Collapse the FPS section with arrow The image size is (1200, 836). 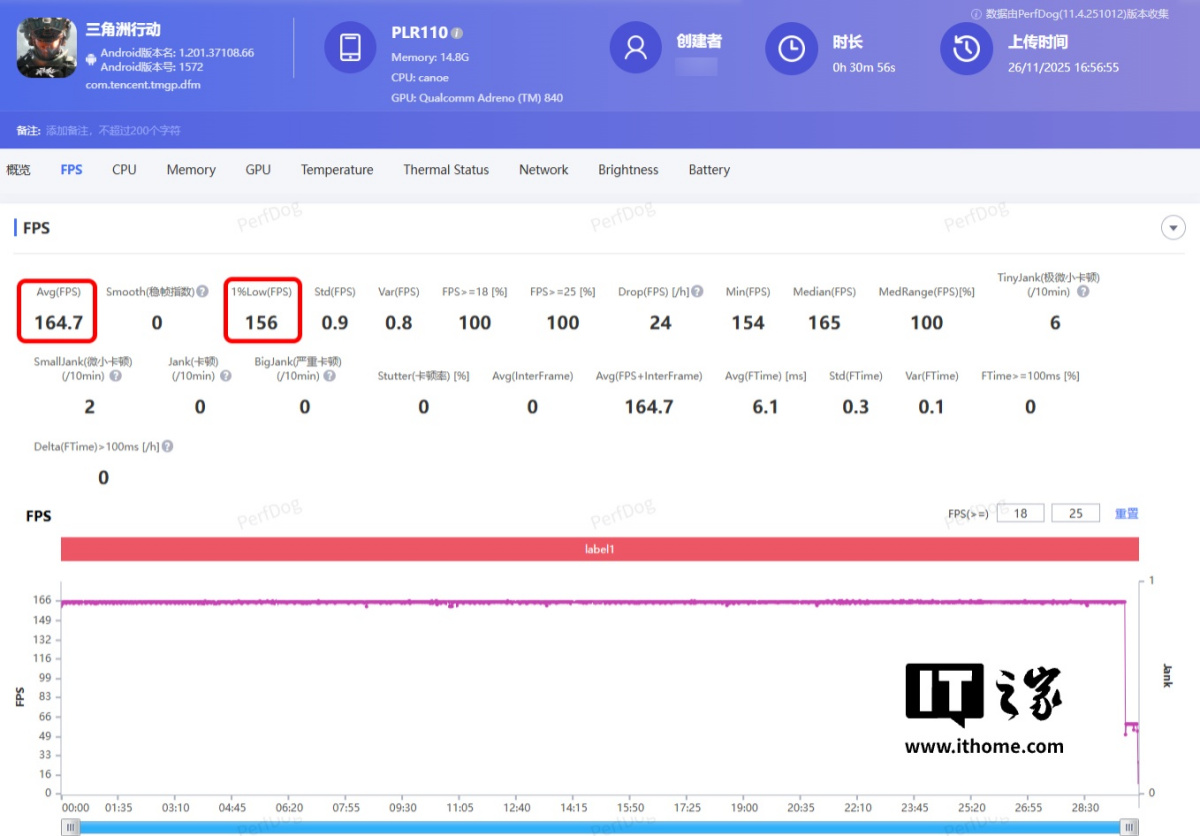[1172, 228]
